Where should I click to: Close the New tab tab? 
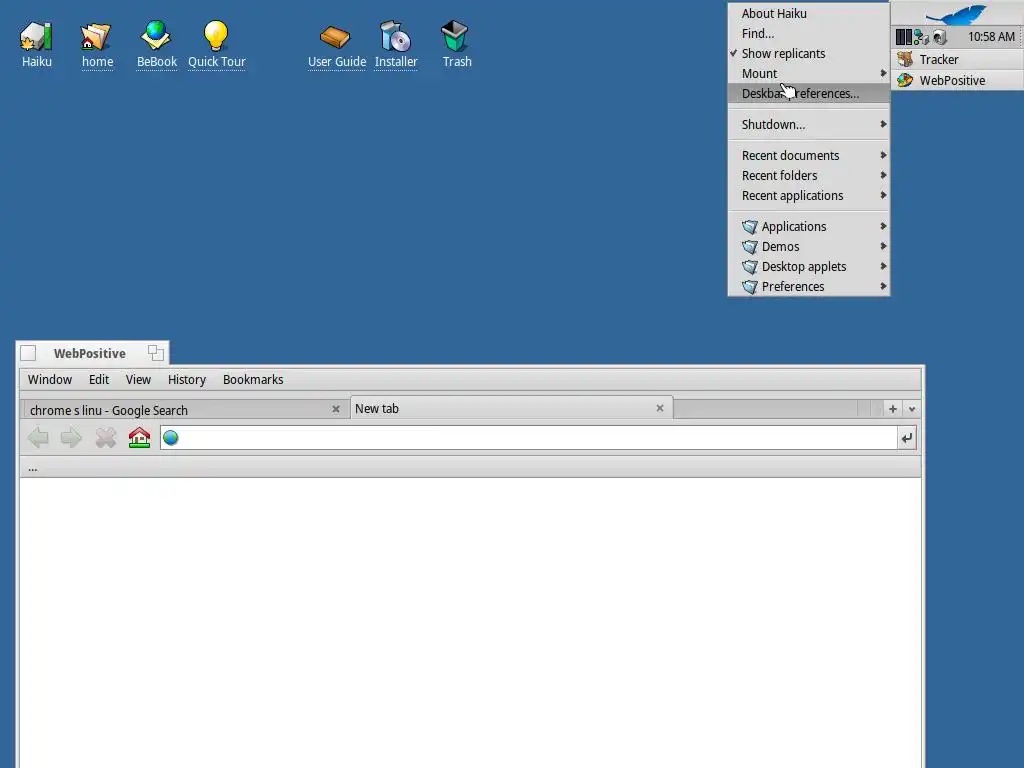660,408
